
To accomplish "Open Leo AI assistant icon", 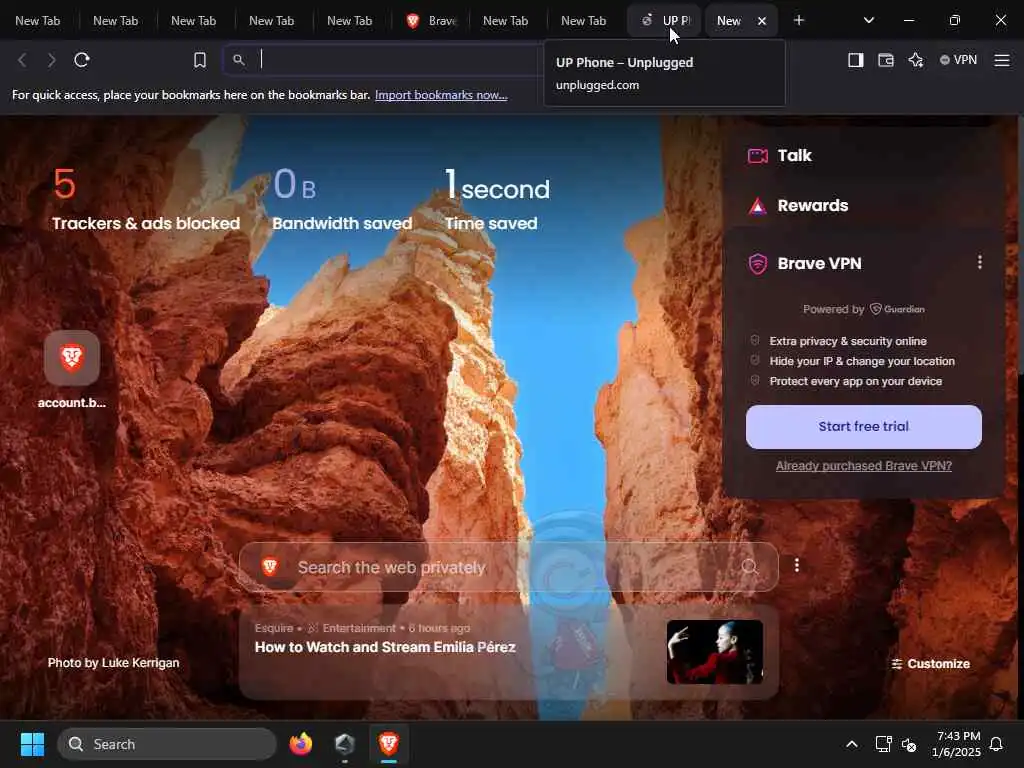I will coord(916,60).
